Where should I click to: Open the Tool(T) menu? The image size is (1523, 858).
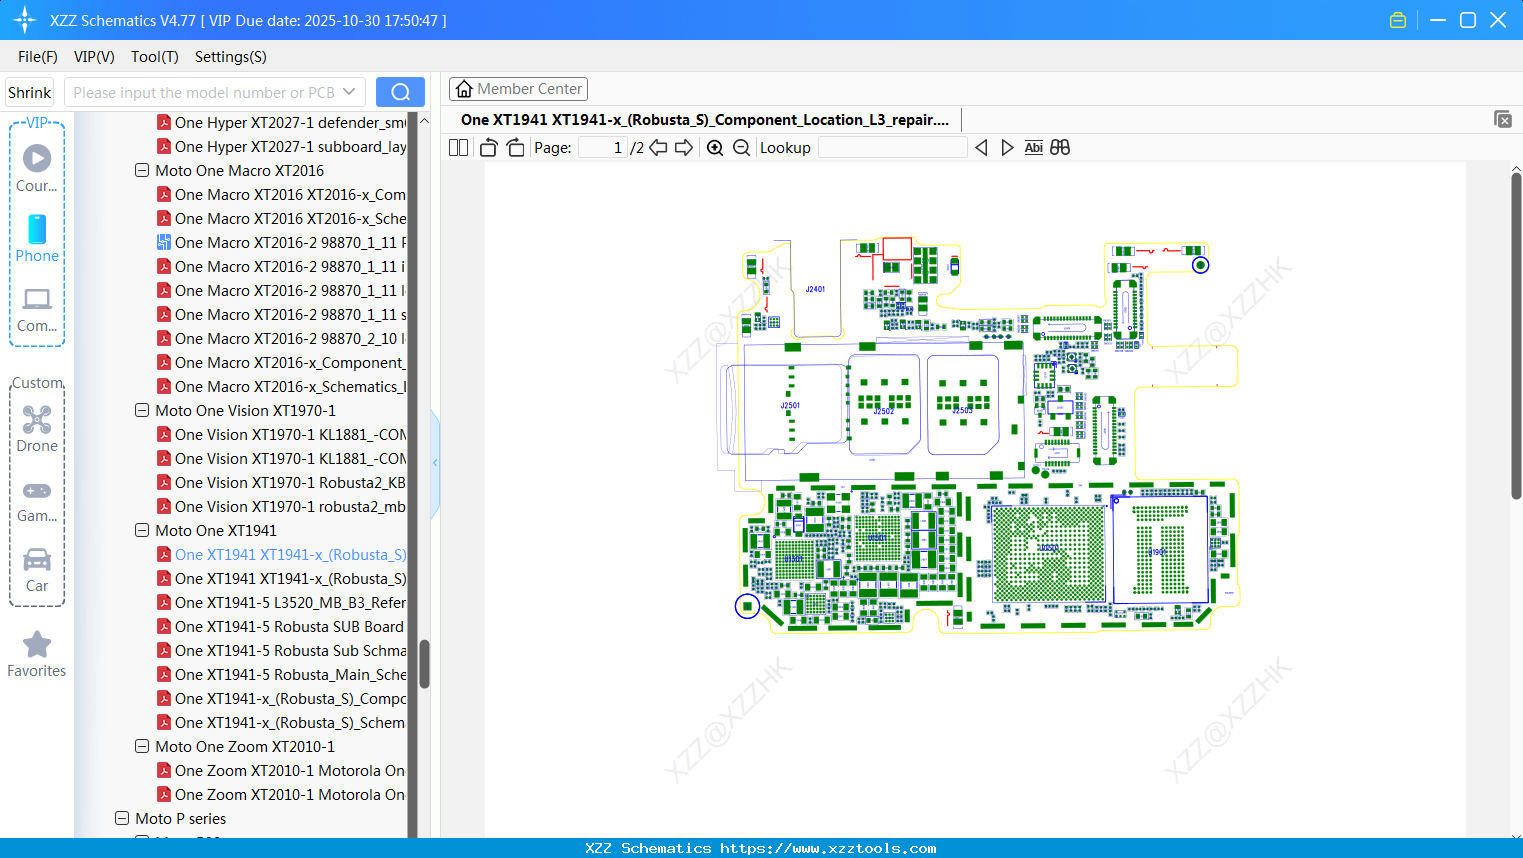pos(154,57)
